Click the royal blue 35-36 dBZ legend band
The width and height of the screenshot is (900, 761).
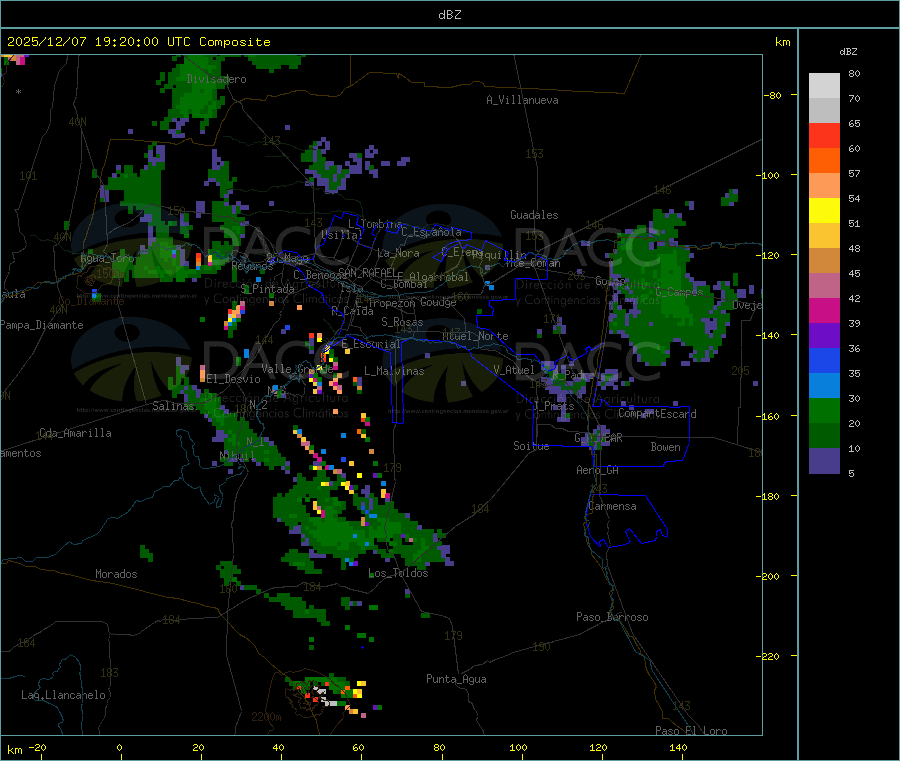tap(824, 361)
